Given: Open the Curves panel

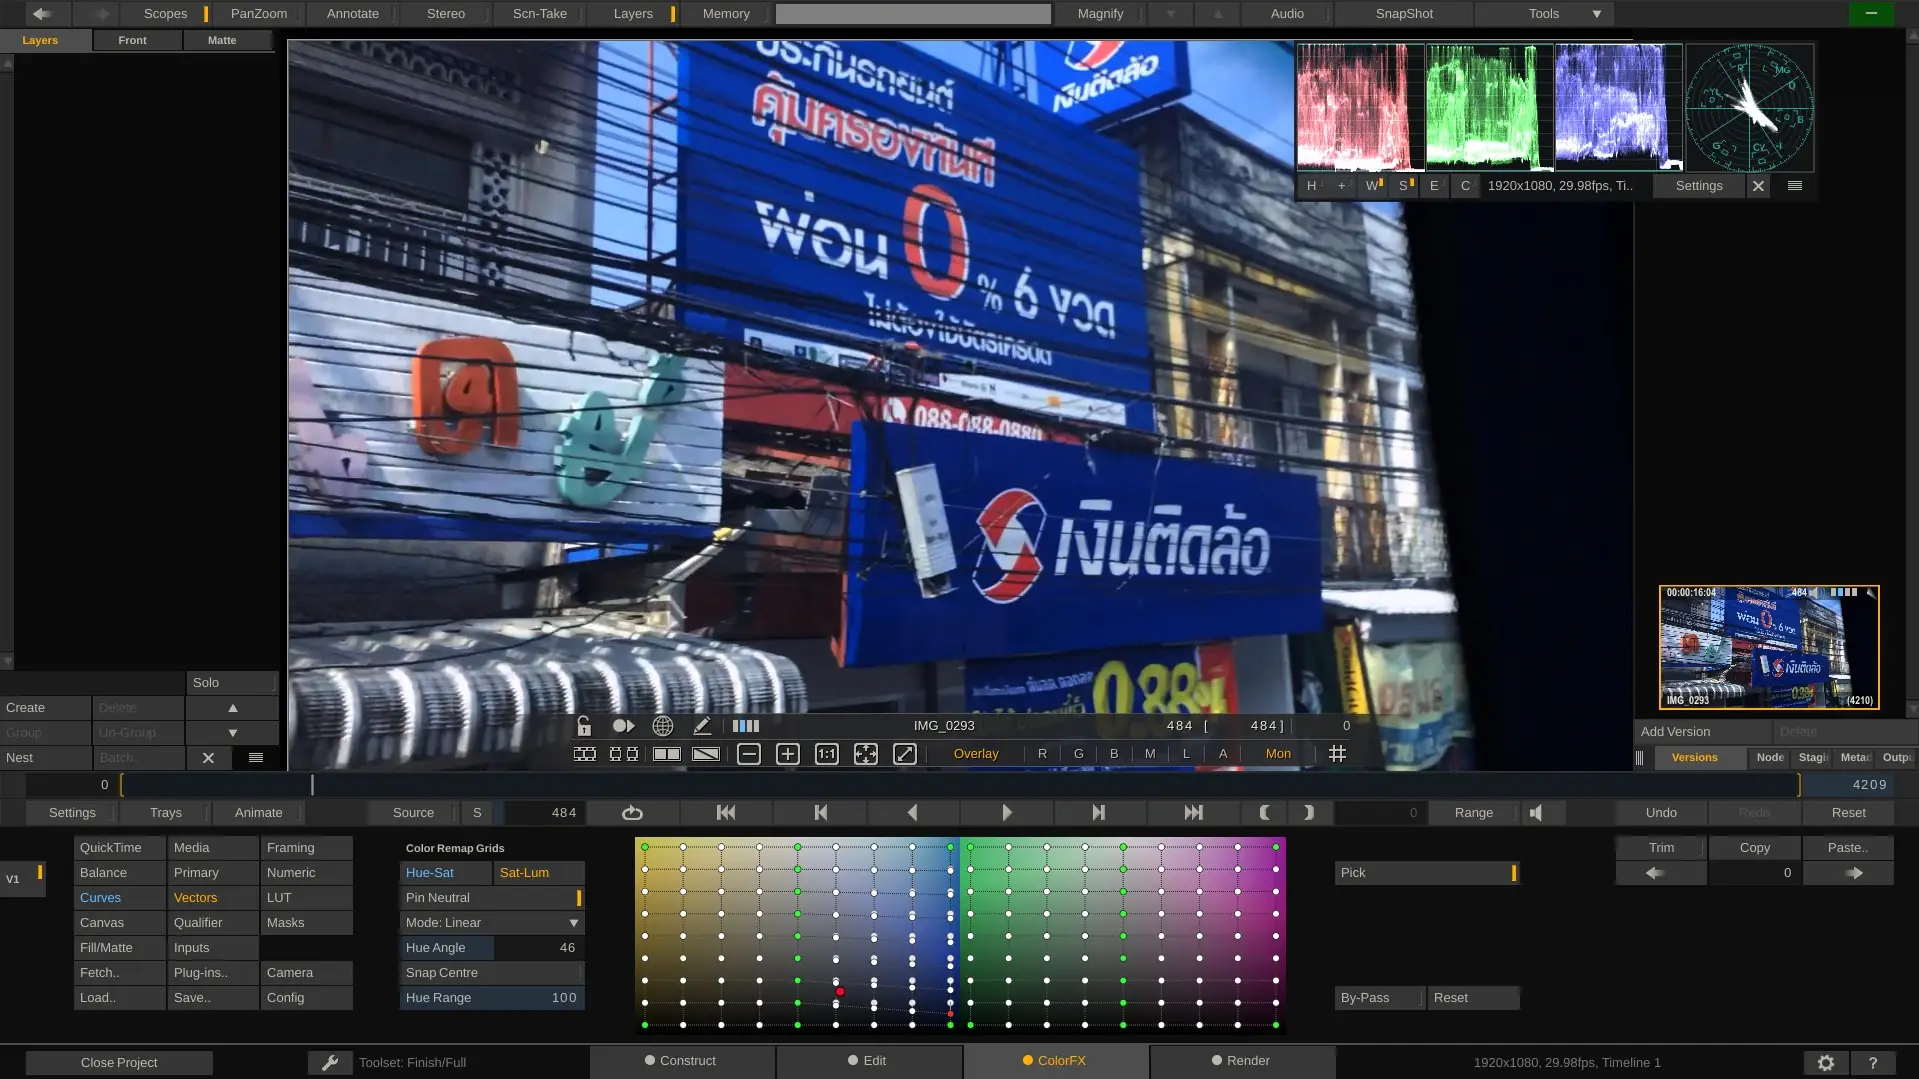Looking at the screenshot, I should coord(119,898).
